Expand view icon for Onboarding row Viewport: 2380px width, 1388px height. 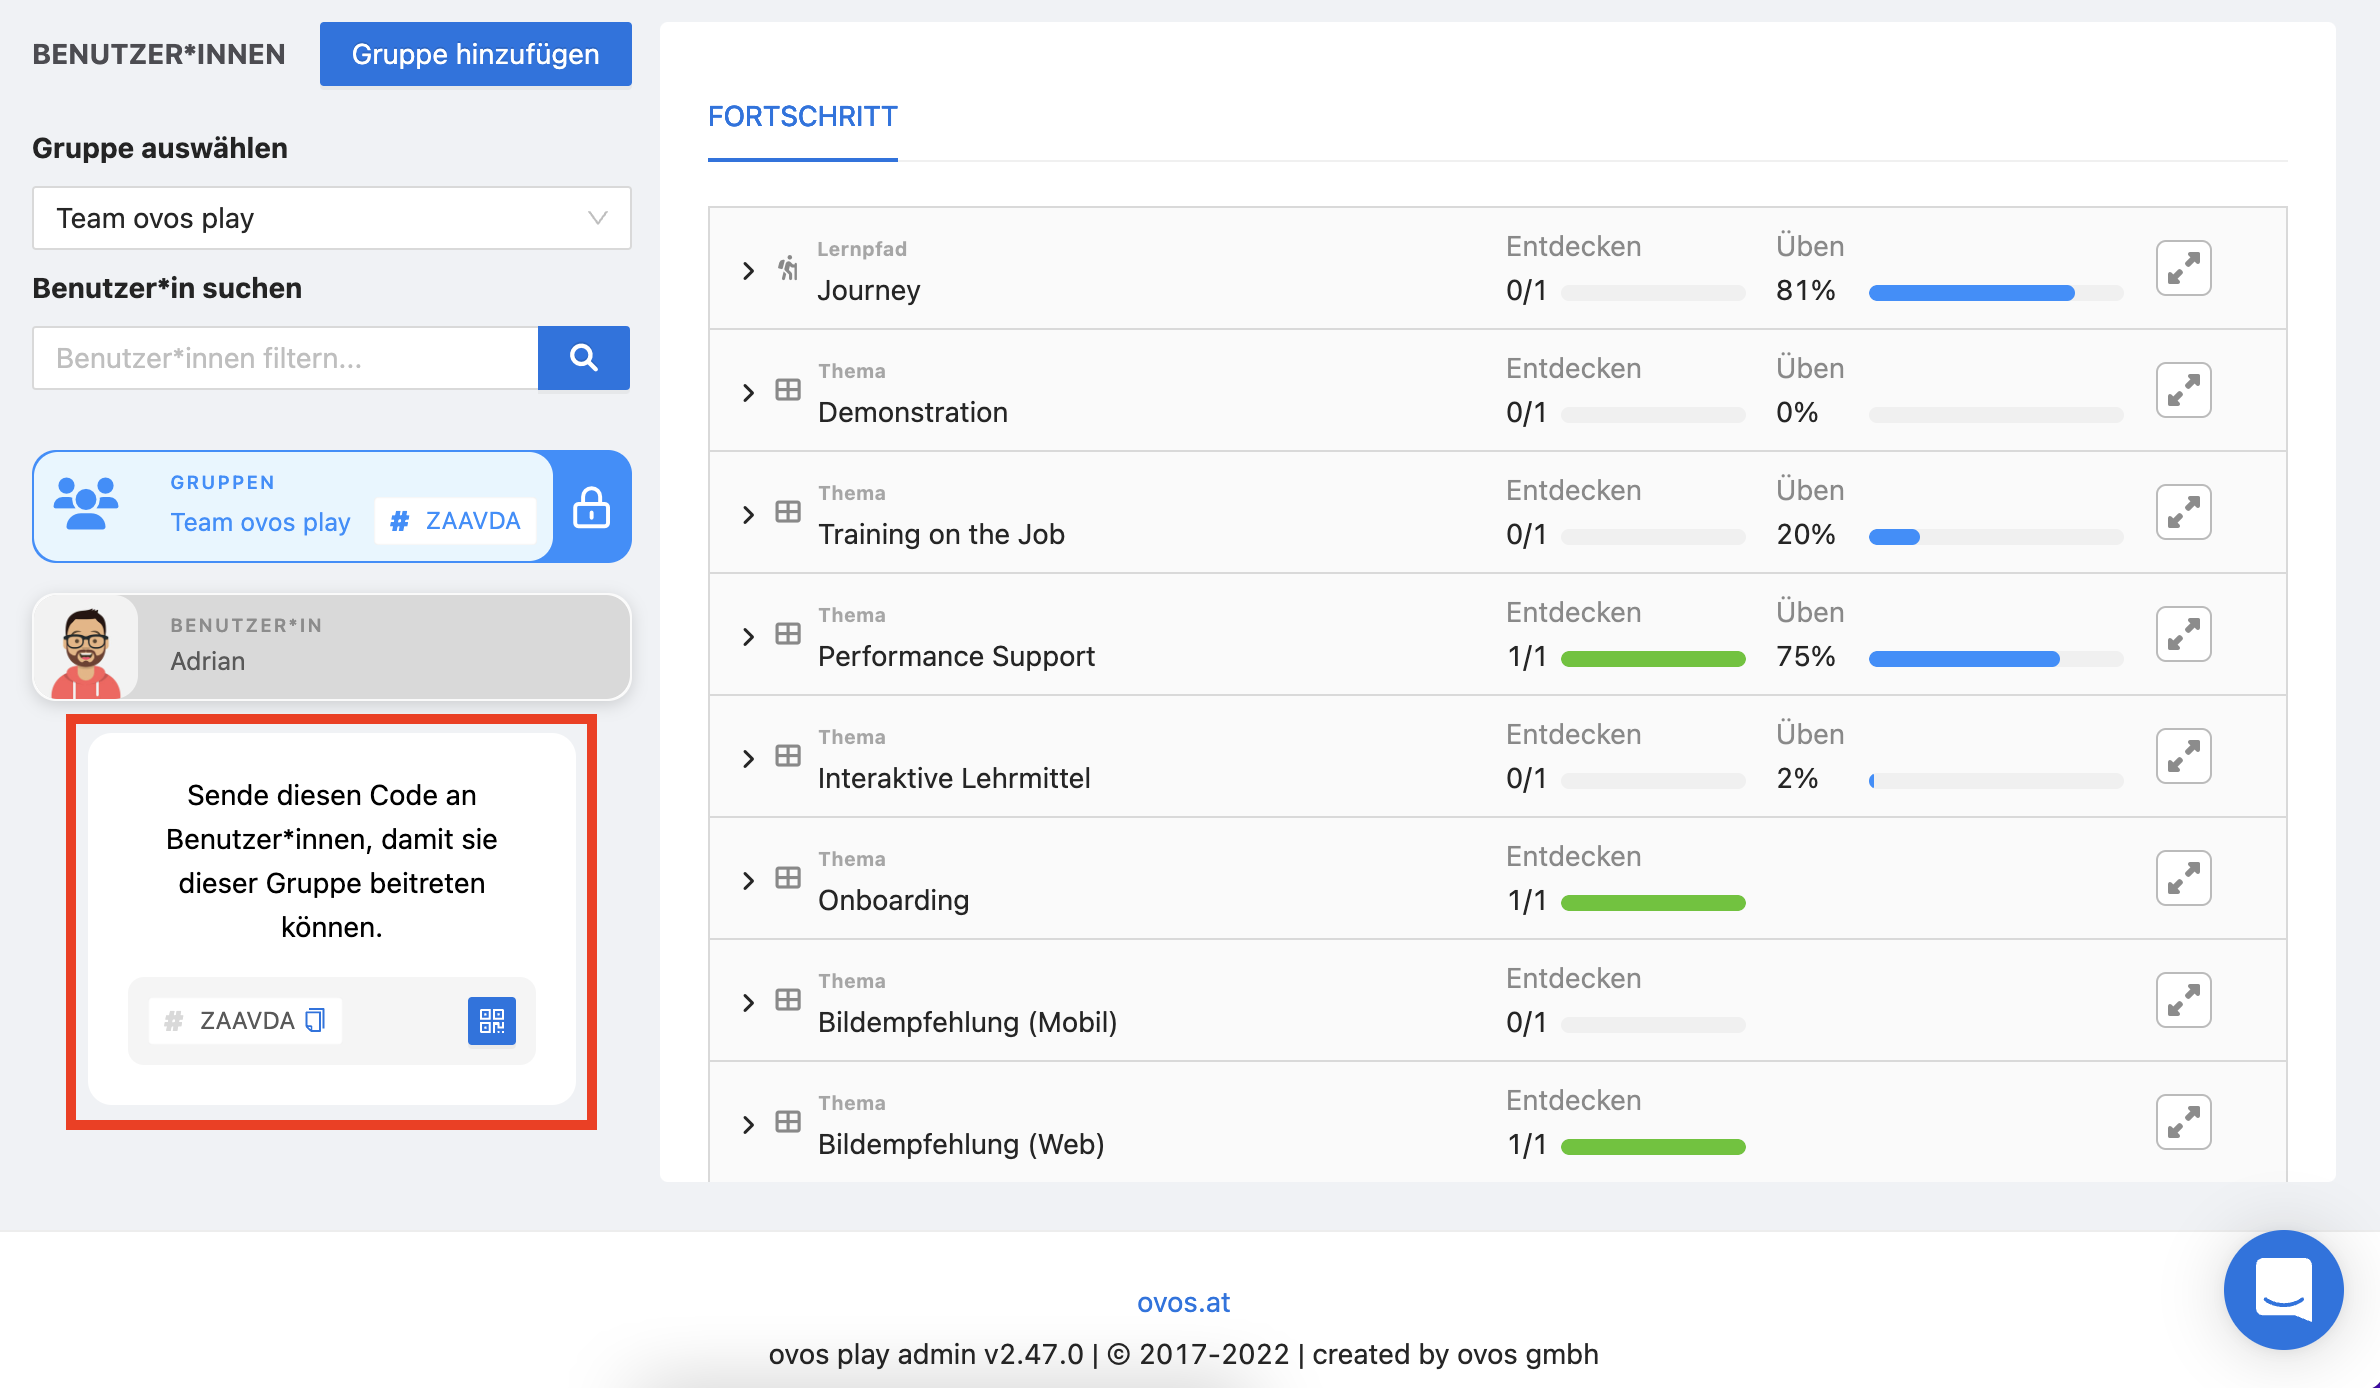2183,878
